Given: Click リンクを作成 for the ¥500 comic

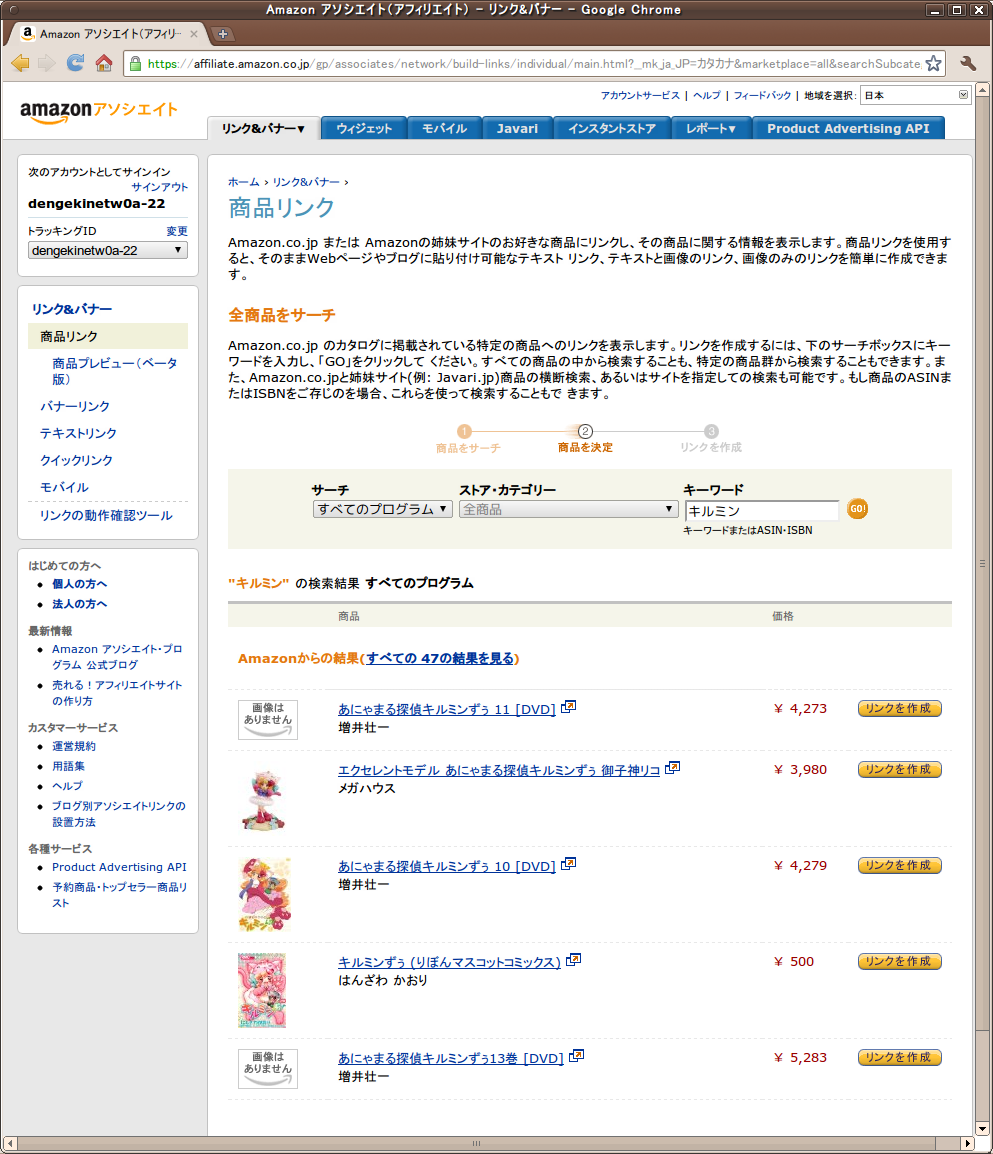Looking at the screenshot, I should 899,961.
